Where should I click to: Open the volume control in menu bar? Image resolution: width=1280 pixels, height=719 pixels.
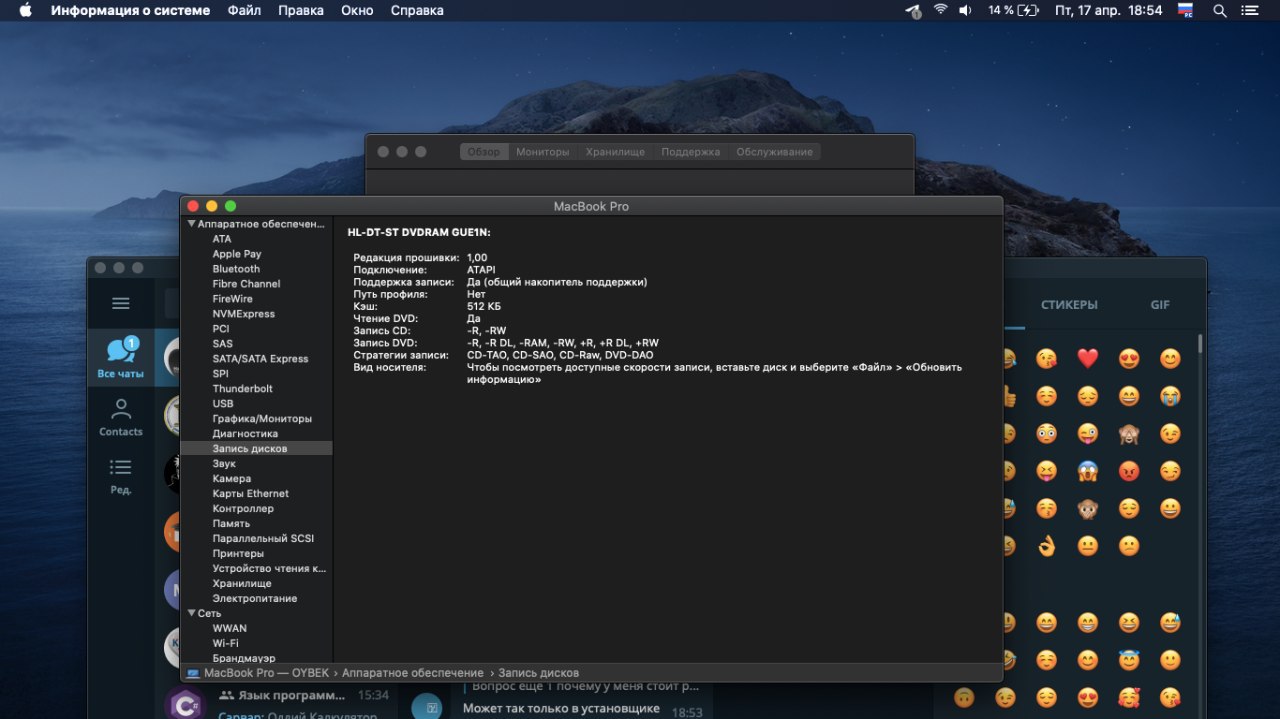point(965,10)
